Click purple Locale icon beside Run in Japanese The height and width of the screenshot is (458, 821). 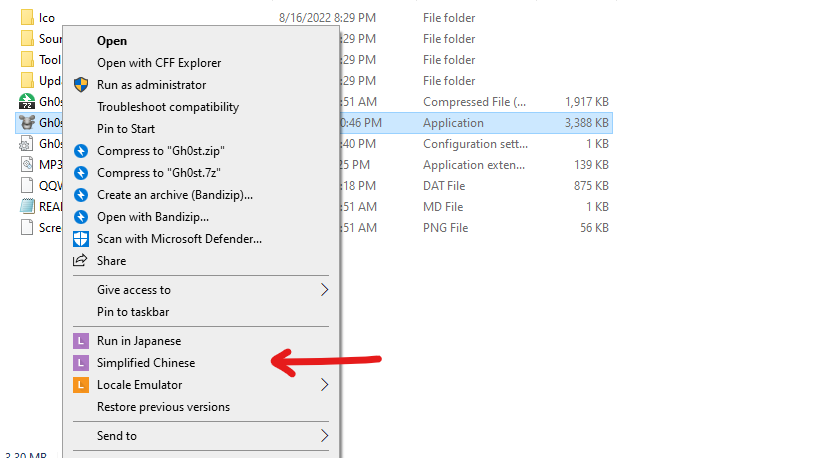81,341
